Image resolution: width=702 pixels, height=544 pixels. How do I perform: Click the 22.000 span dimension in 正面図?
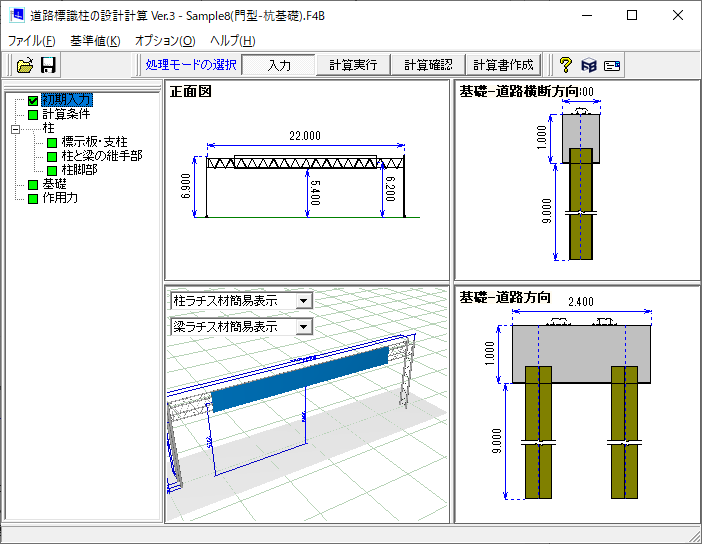(305, 136)
